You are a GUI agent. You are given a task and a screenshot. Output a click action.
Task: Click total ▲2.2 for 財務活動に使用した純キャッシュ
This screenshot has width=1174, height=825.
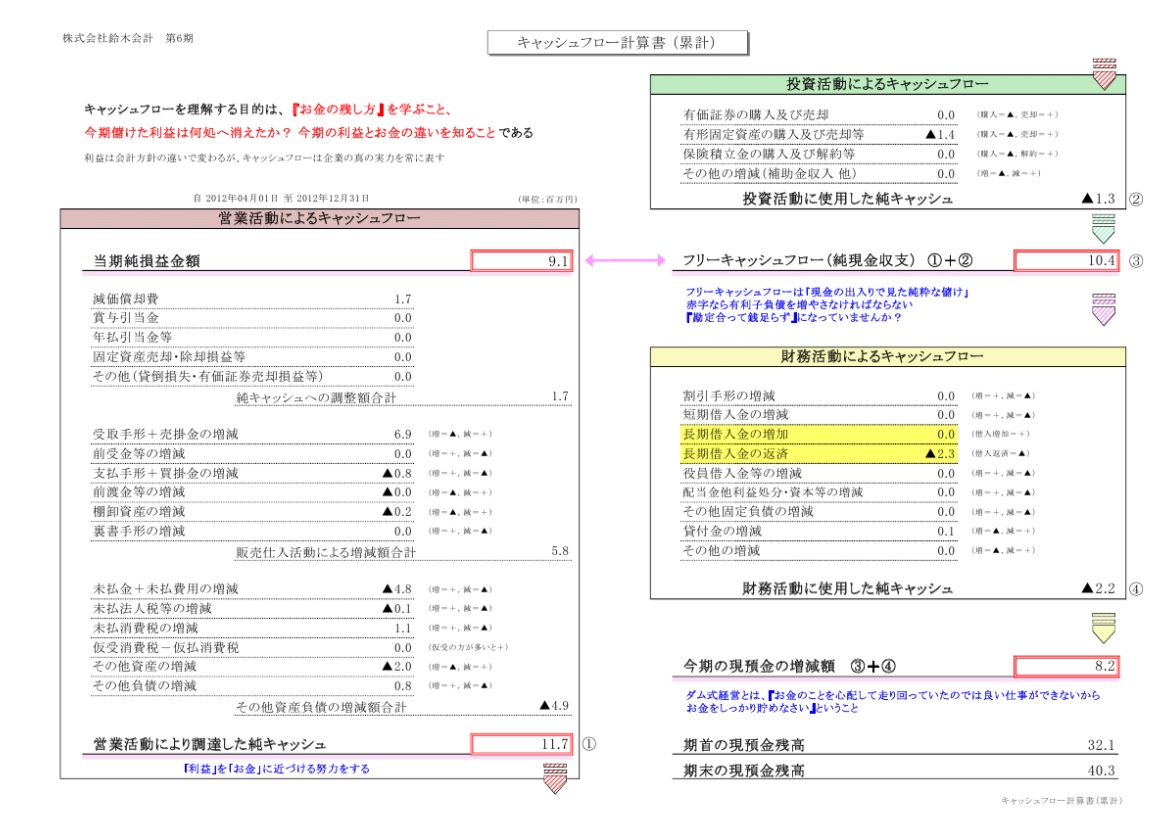coord(1099,588)
